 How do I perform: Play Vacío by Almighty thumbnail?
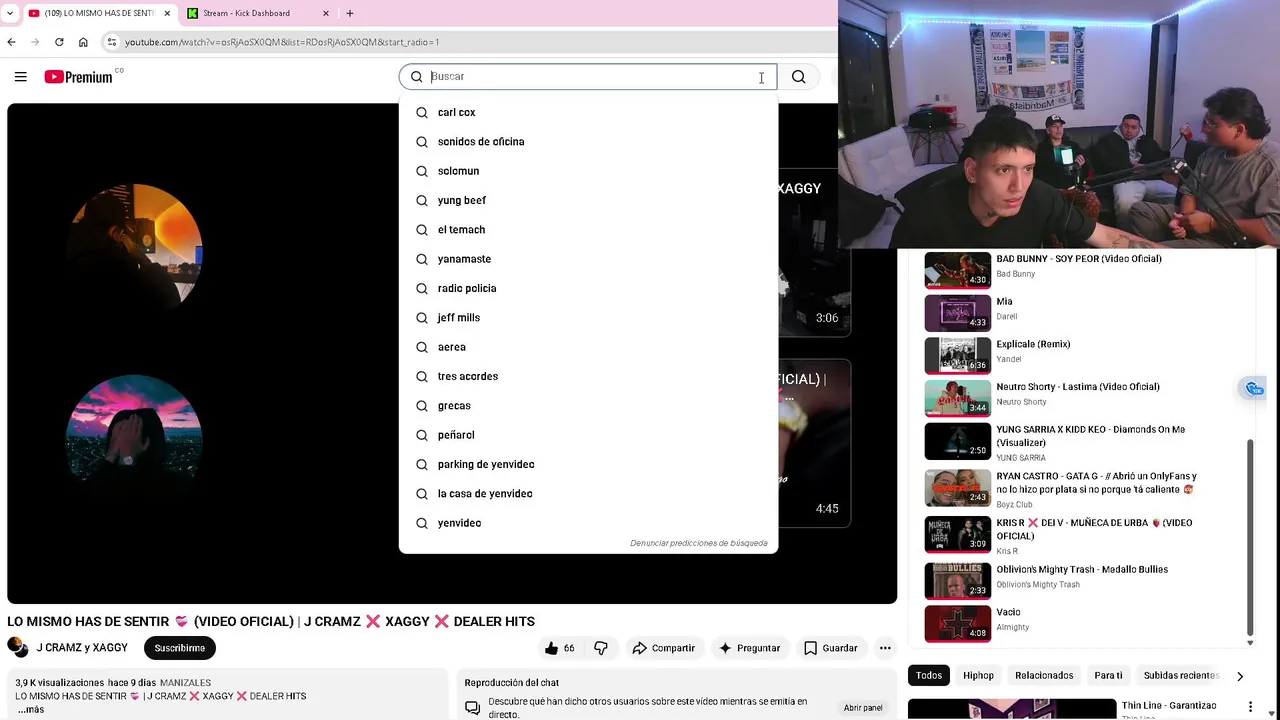[958, 624]
